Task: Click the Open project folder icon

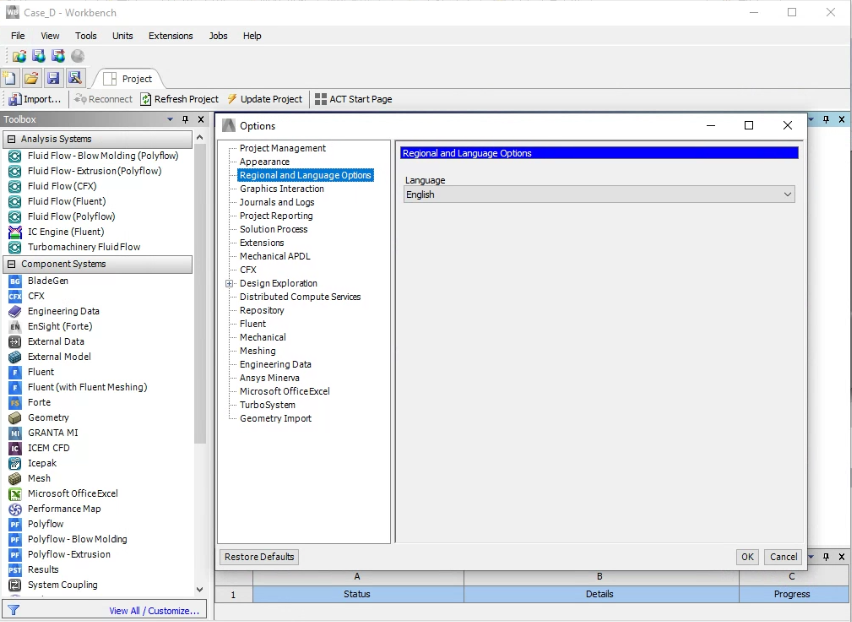Action: click(31, 78)
